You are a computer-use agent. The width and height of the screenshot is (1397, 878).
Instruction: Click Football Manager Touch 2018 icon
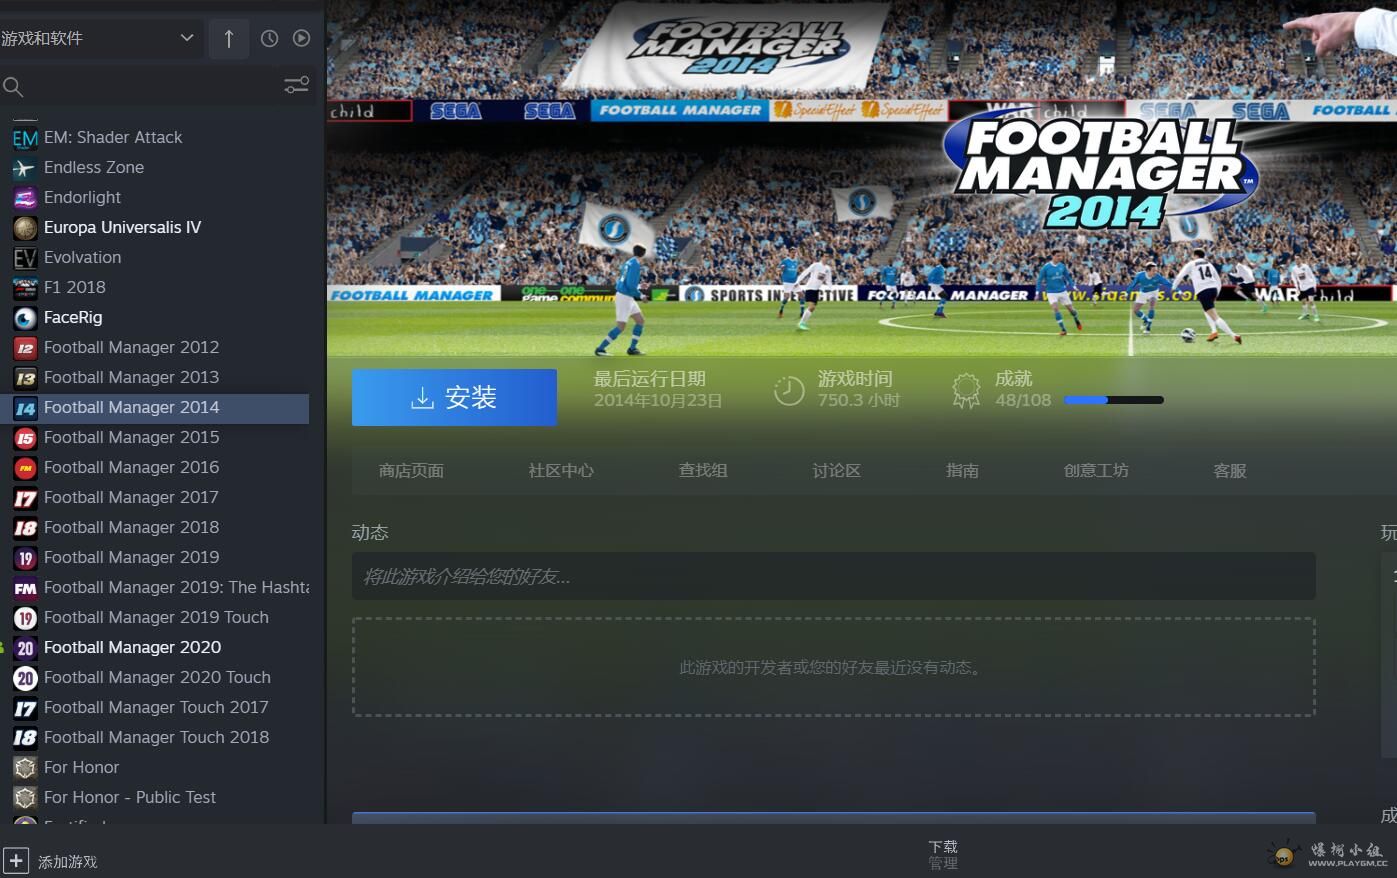pos(25,737)
